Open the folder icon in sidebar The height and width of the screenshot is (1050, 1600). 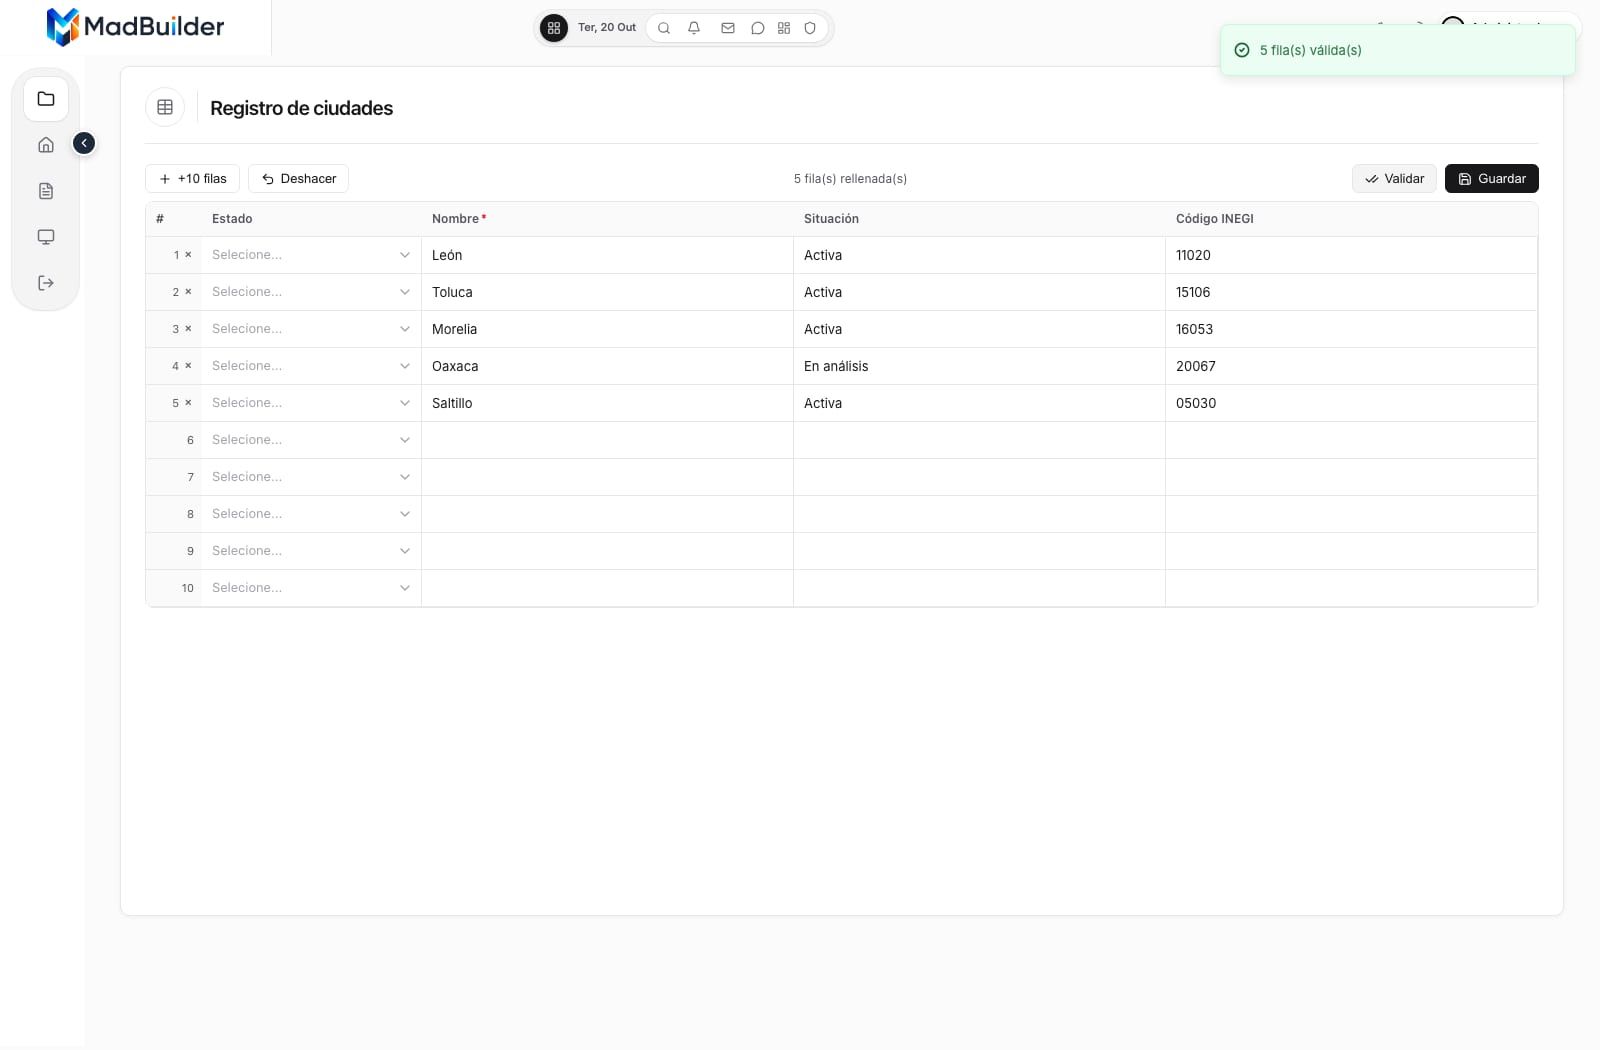(46, 99)
